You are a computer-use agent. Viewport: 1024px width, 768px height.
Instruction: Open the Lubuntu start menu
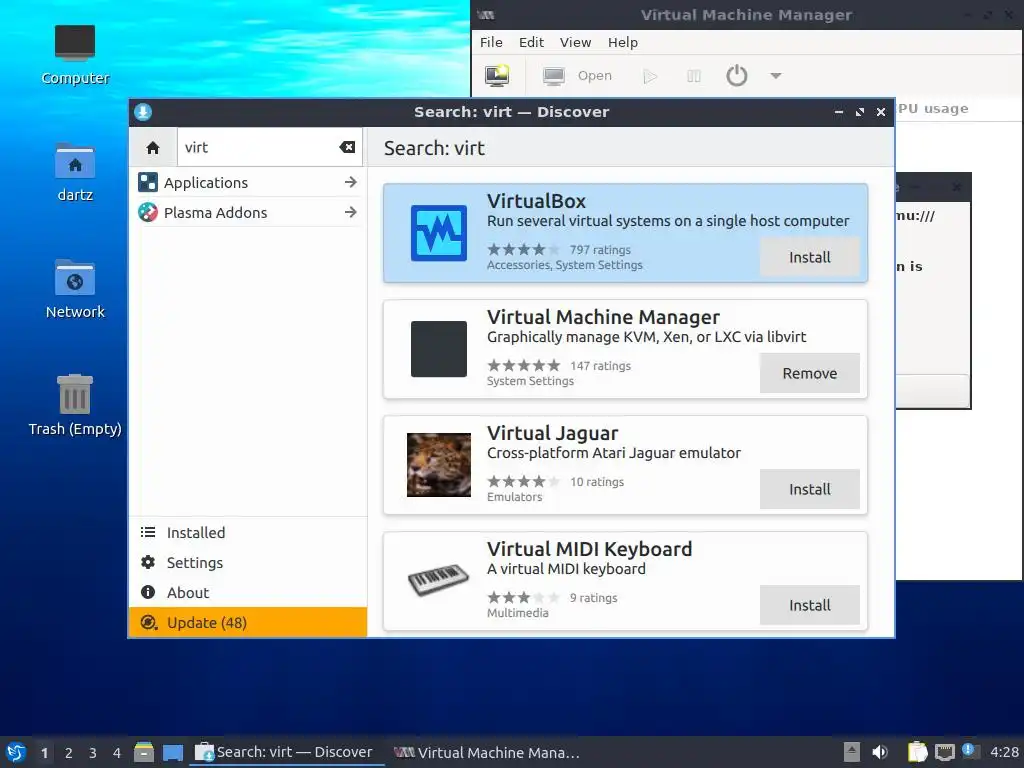pos(16,752)
